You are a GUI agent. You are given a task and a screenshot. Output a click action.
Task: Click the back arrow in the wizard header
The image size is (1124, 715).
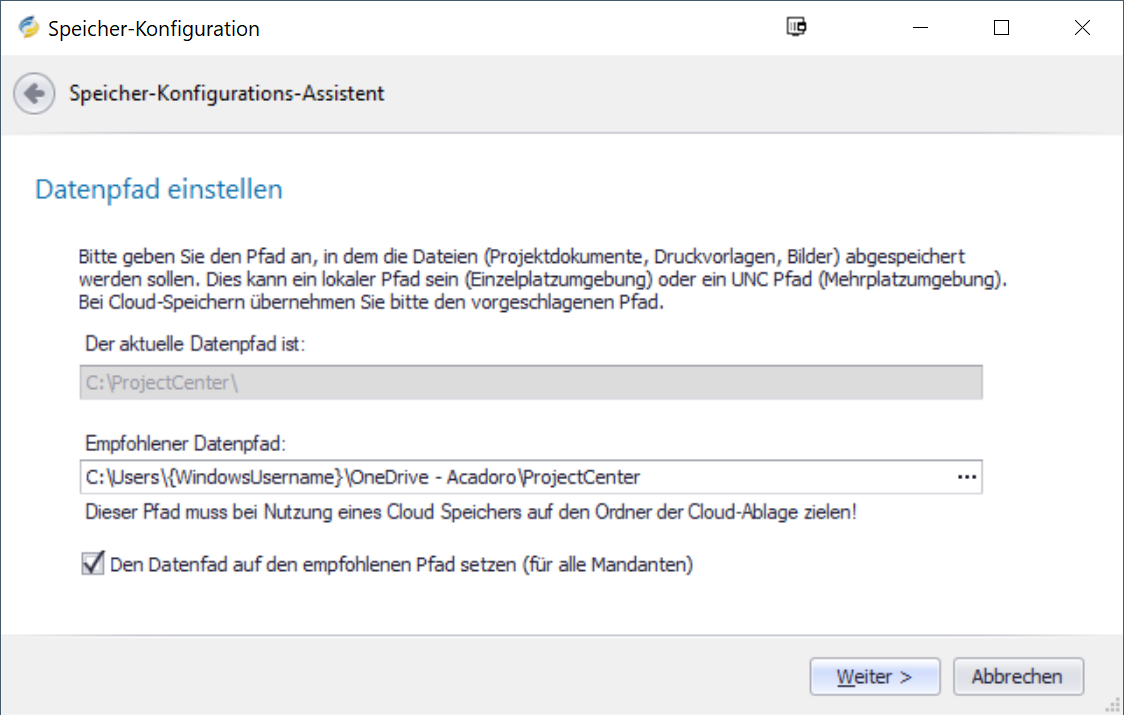pos(34,94)
